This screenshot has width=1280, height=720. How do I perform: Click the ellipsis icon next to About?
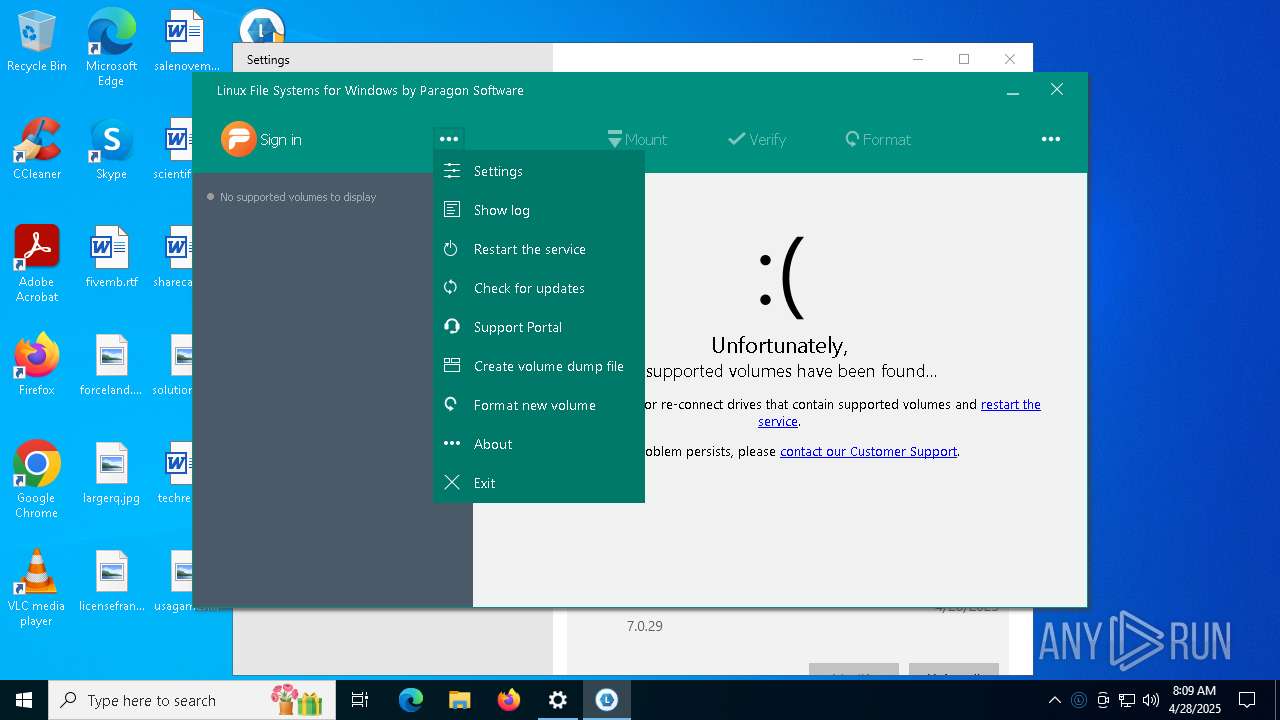(452, 444)
